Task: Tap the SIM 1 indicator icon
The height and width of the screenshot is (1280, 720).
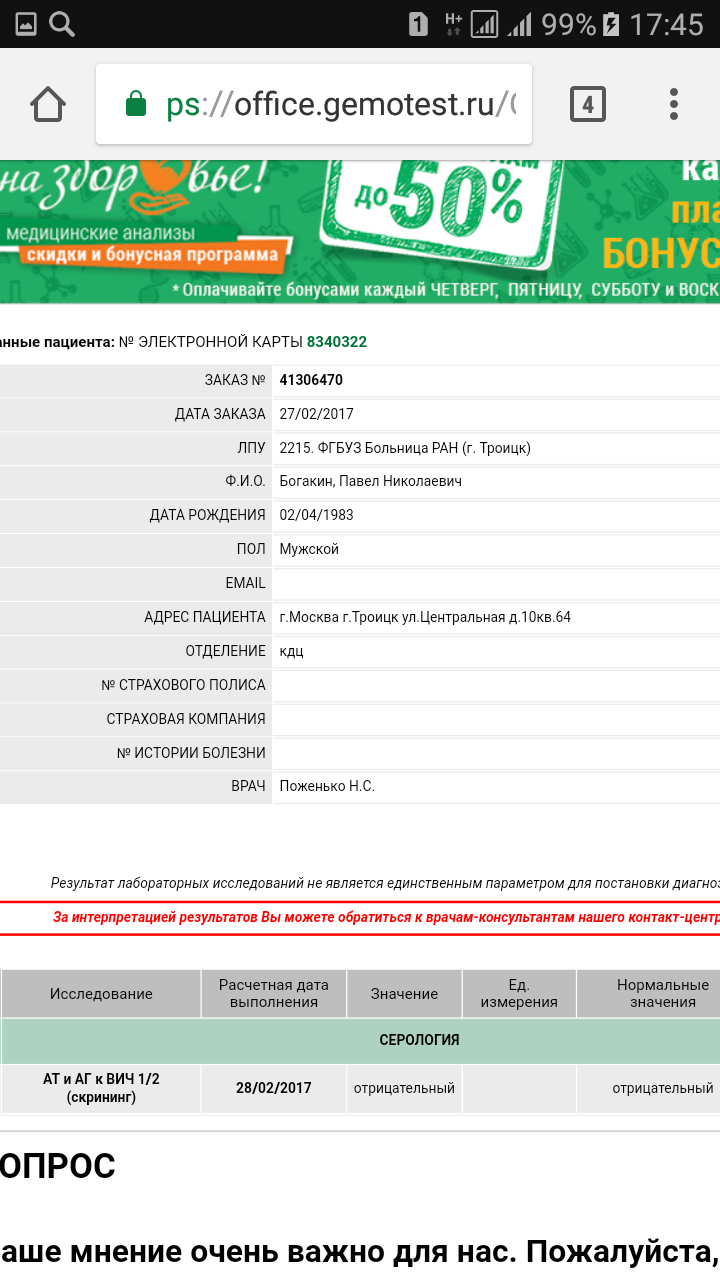Action: pos(418,24)
